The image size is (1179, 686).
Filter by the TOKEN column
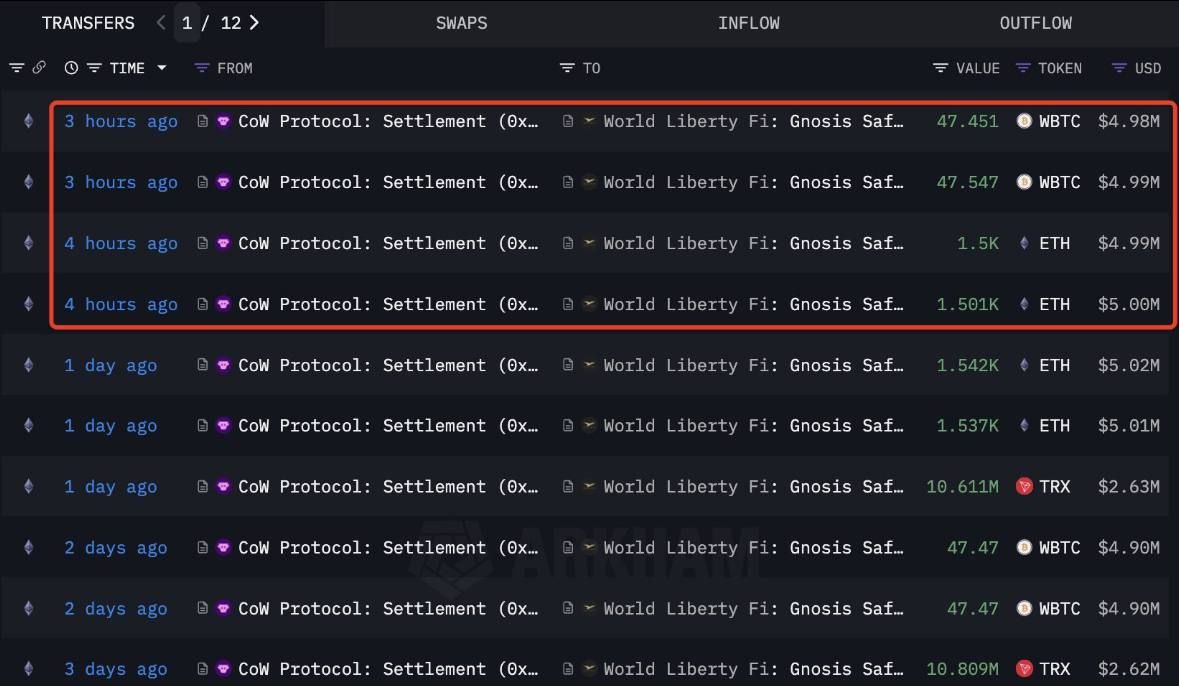(1023, 68)
